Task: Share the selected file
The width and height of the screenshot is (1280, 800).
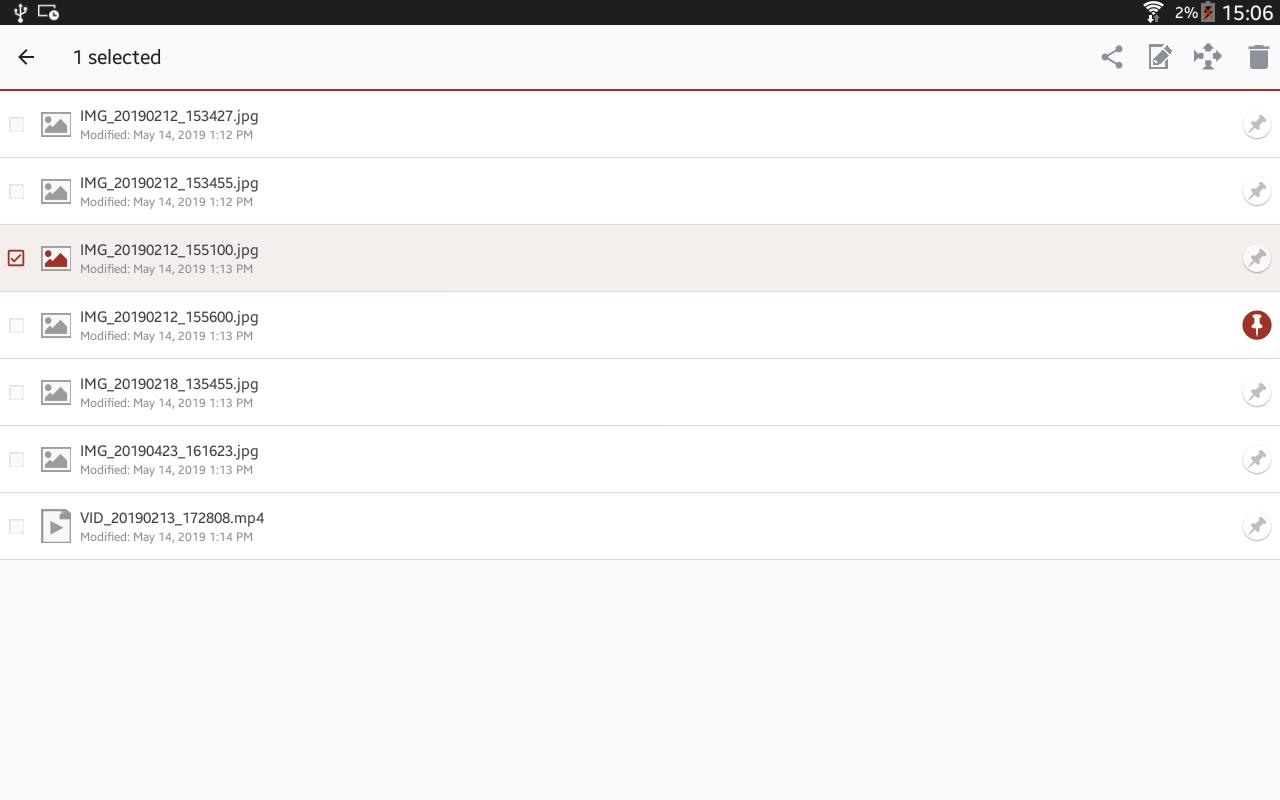Action: pyautogui.click(x=1111, y=57)
